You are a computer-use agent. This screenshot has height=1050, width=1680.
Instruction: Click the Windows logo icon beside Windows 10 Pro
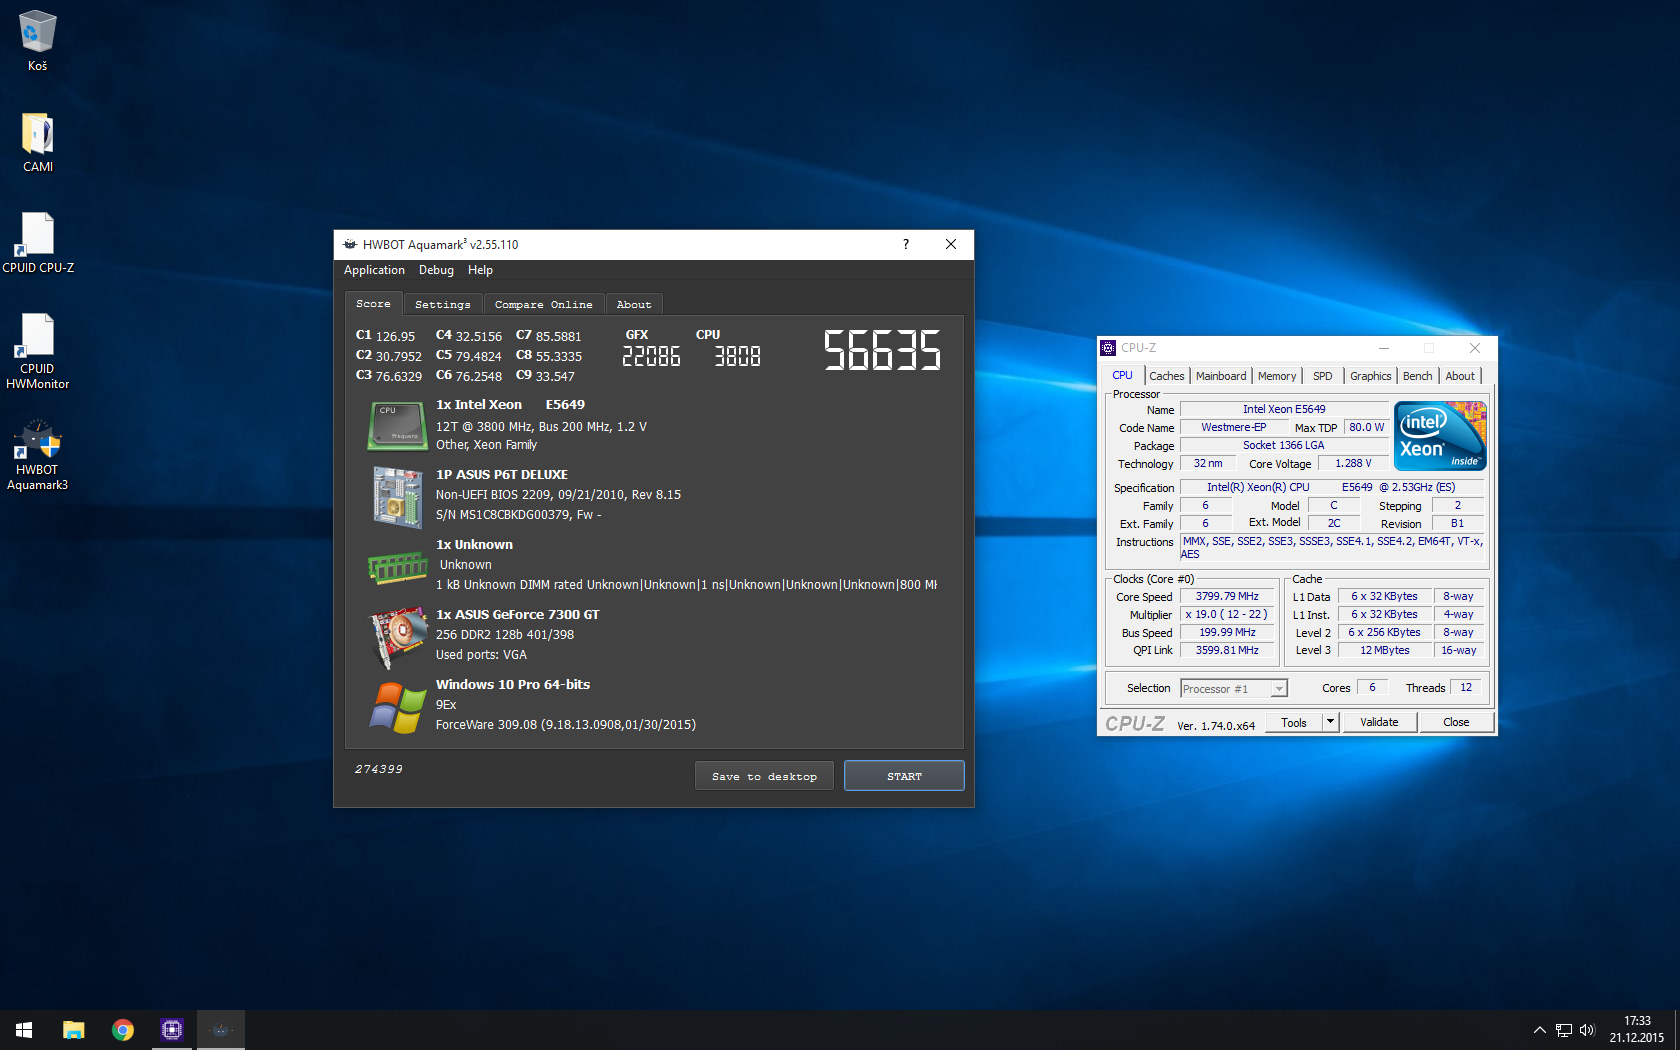398,707
